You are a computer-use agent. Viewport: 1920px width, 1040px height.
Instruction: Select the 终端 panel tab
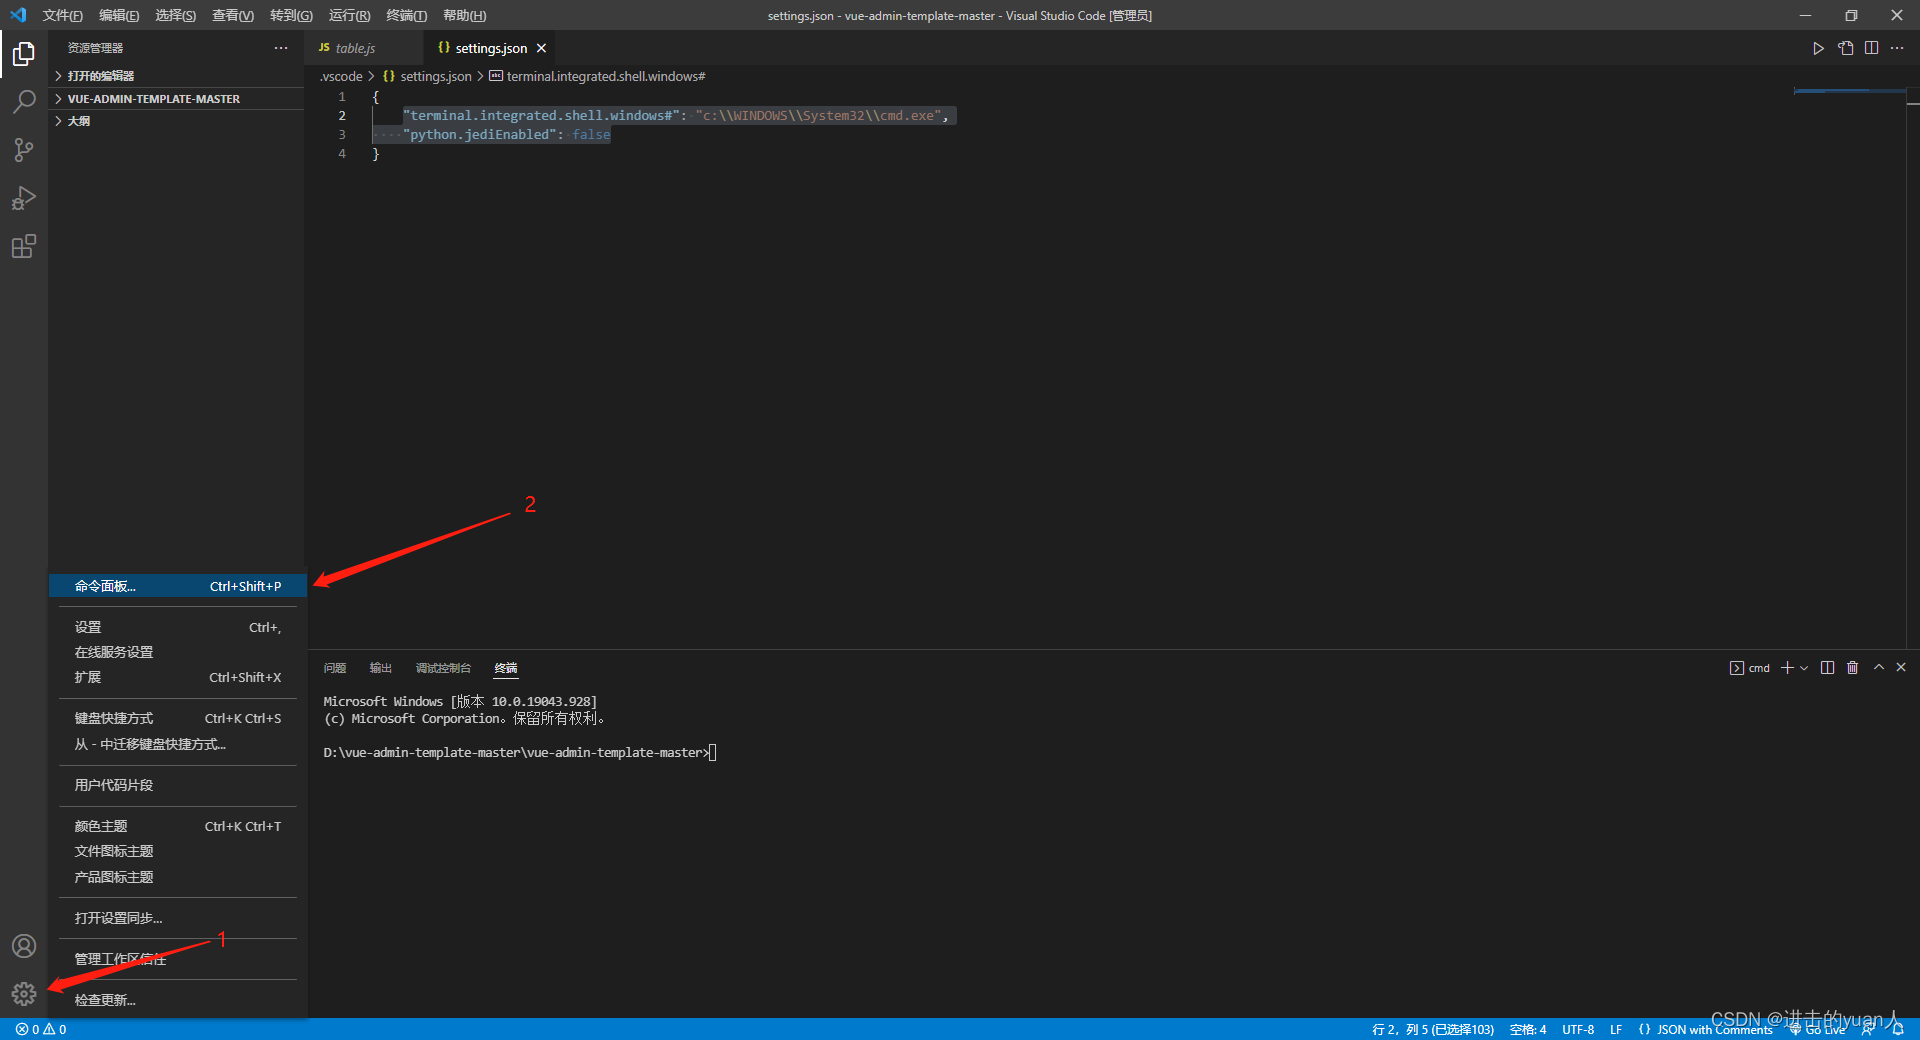(x=506, y=668)
